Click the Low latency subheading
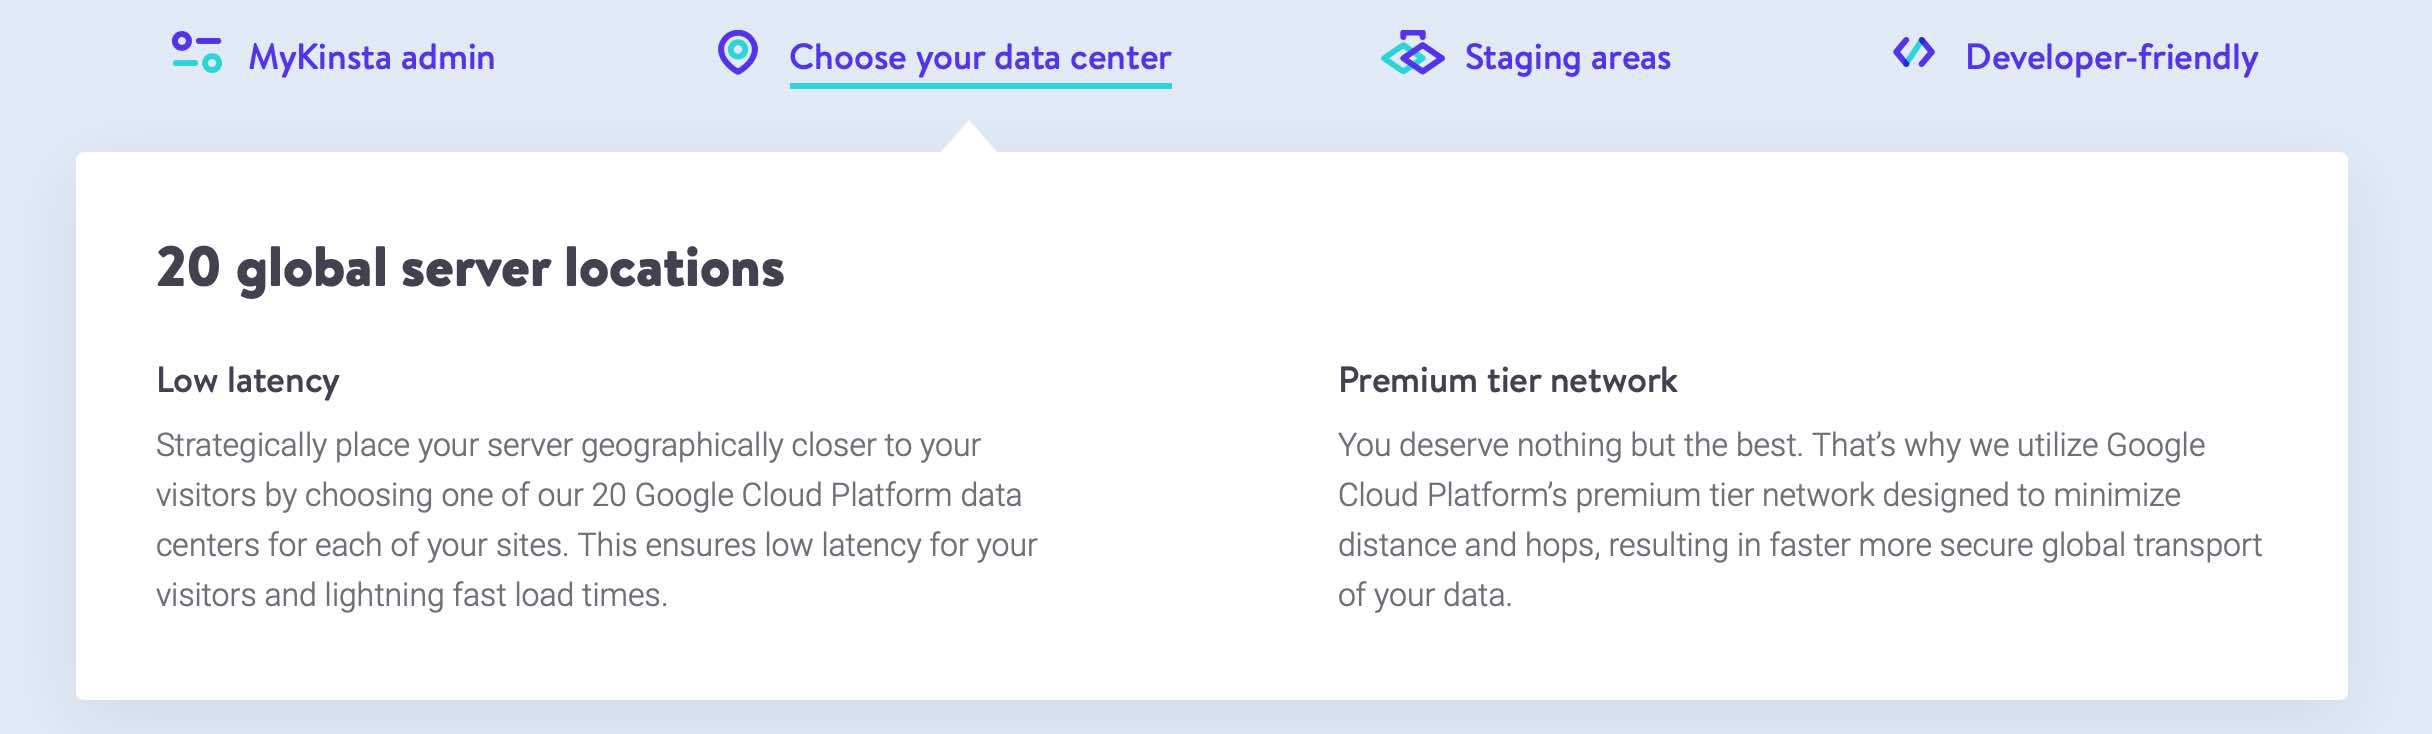The width and height of the screenshot is (2432, 734). pyautogui.click(x=248, y=381)
